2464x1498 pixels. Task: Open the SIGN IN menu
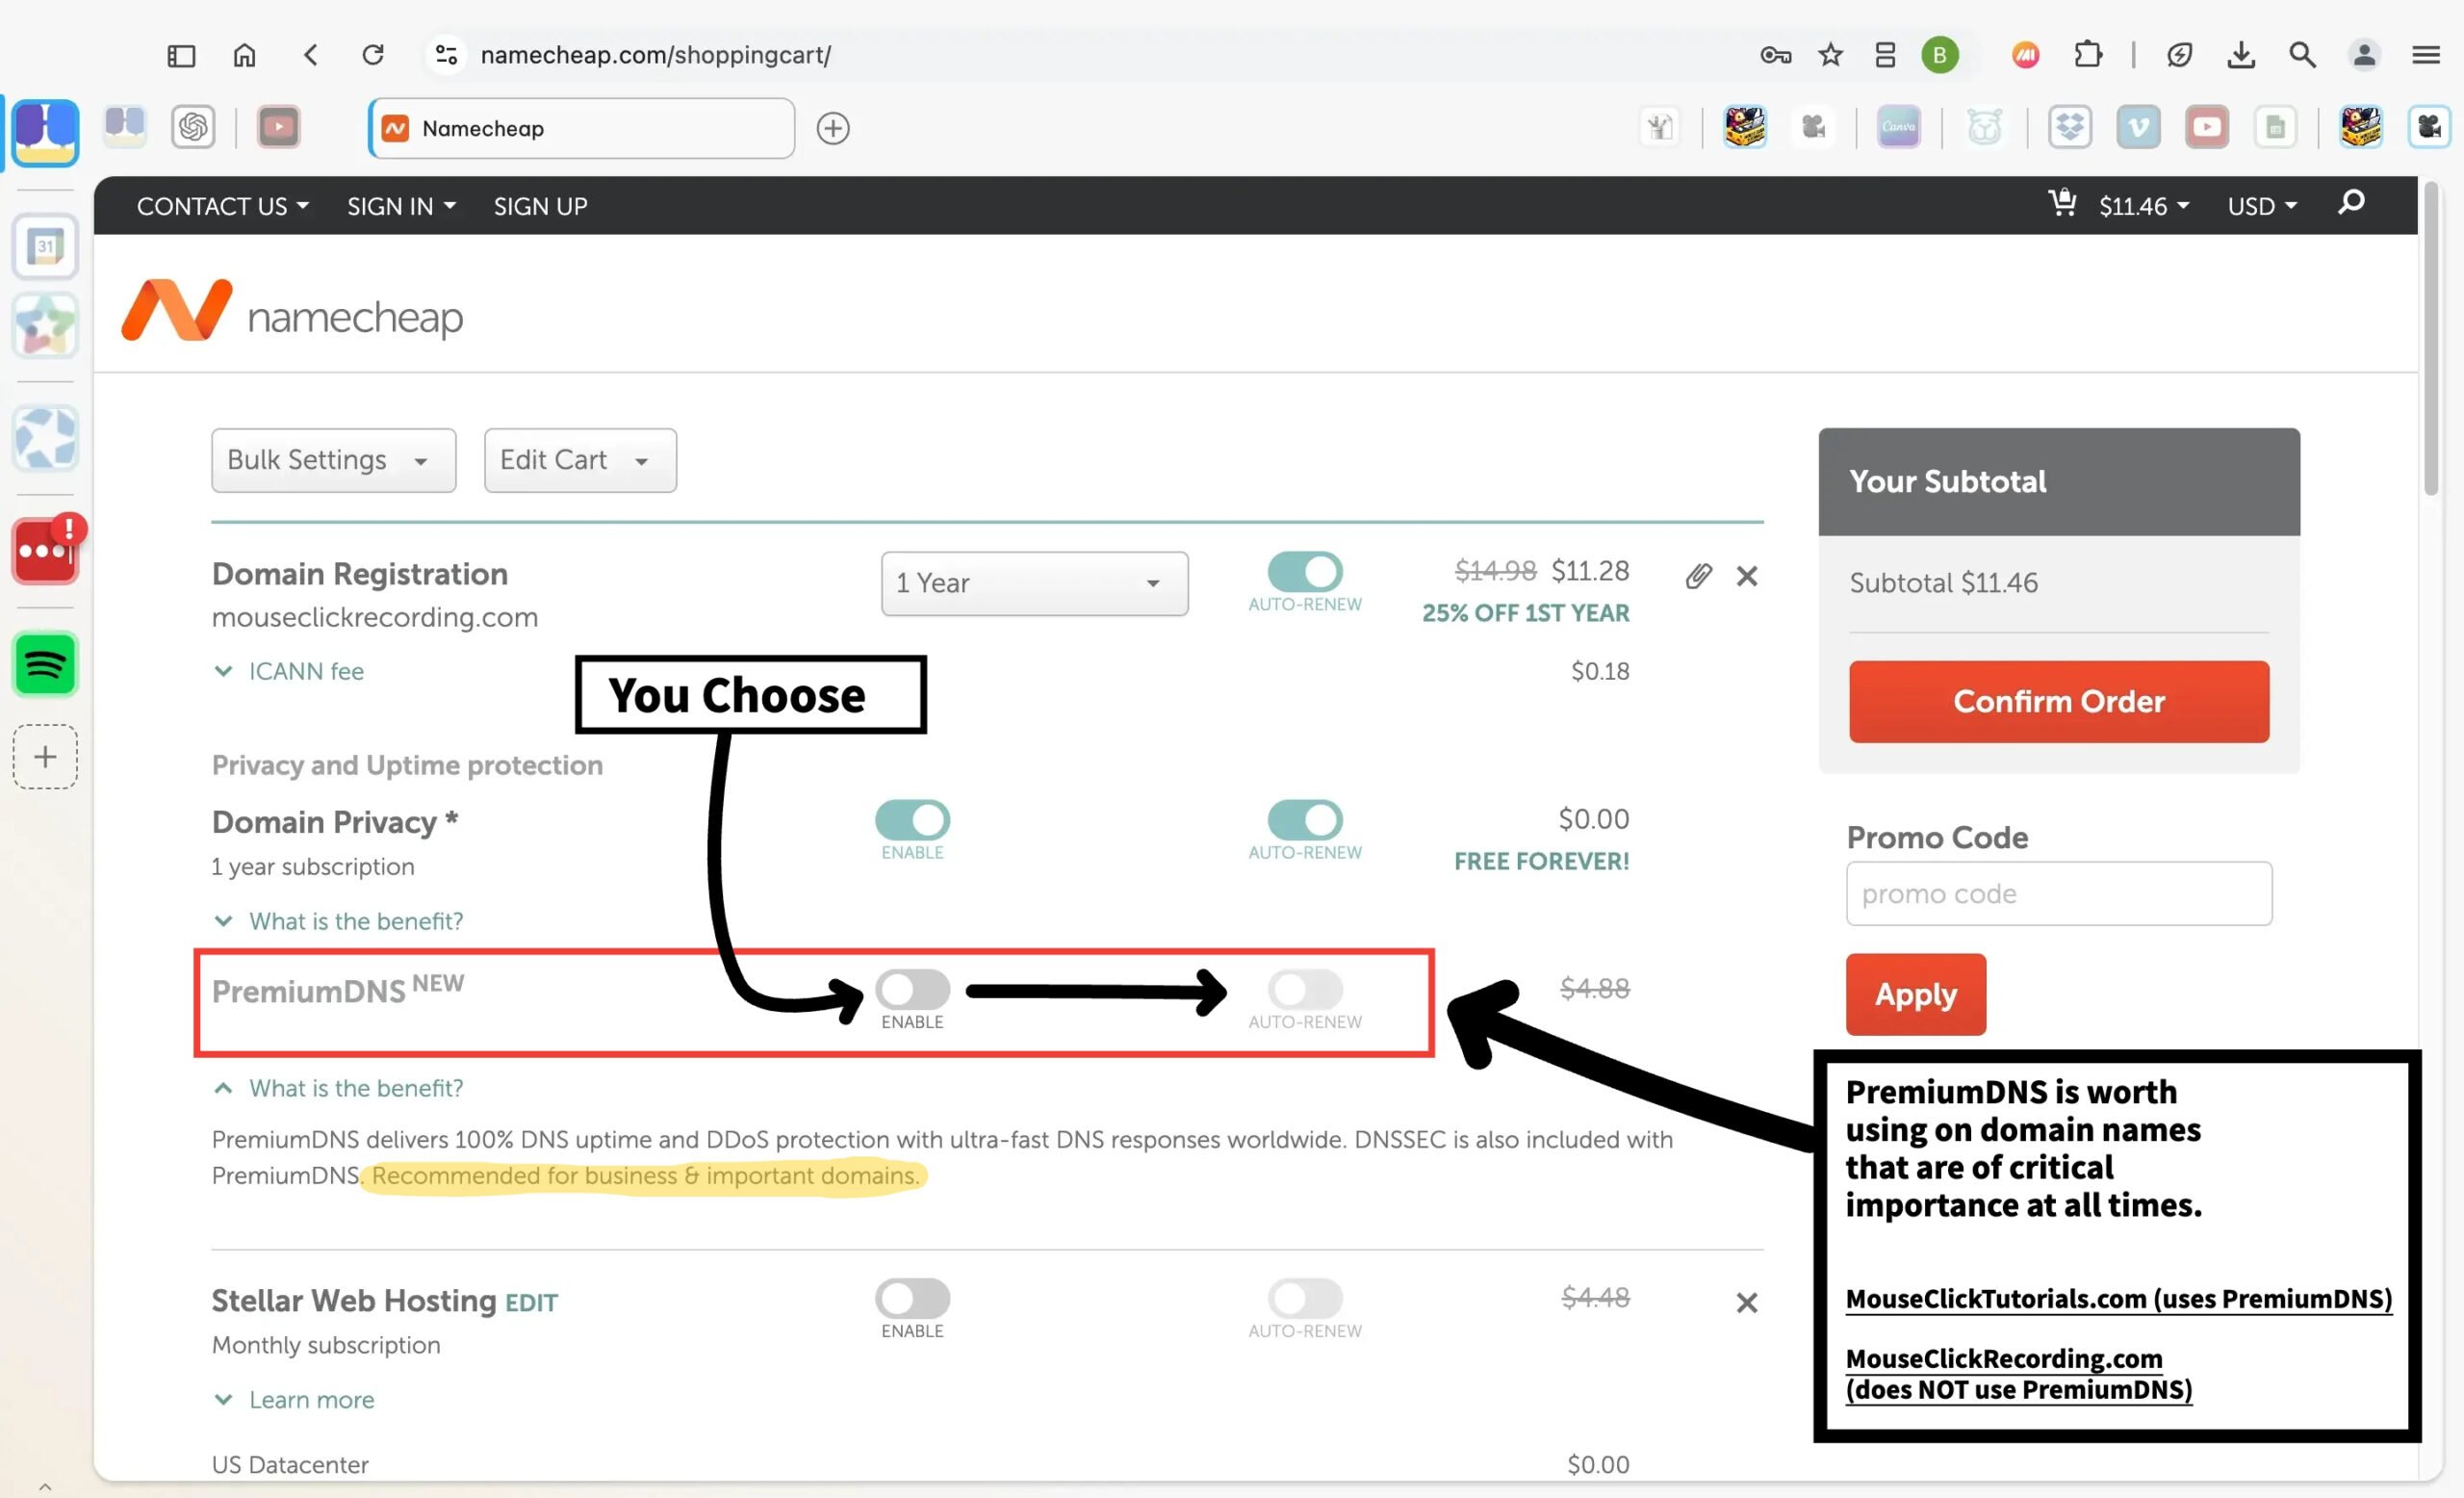(x=401, y=206)
